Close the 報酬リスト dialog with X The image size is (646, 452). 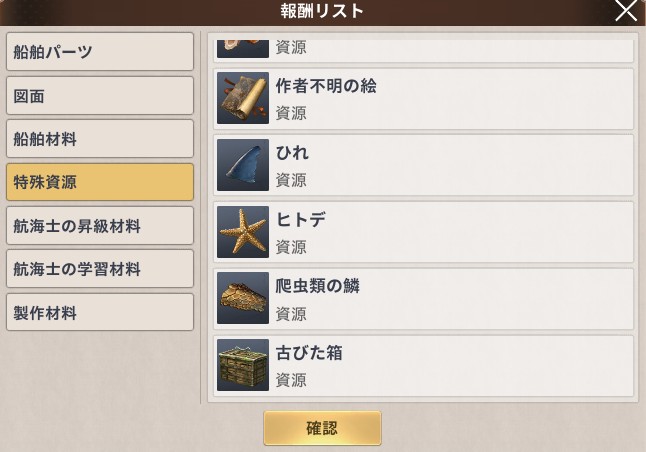pyautogui.click(x=626, y=11)
